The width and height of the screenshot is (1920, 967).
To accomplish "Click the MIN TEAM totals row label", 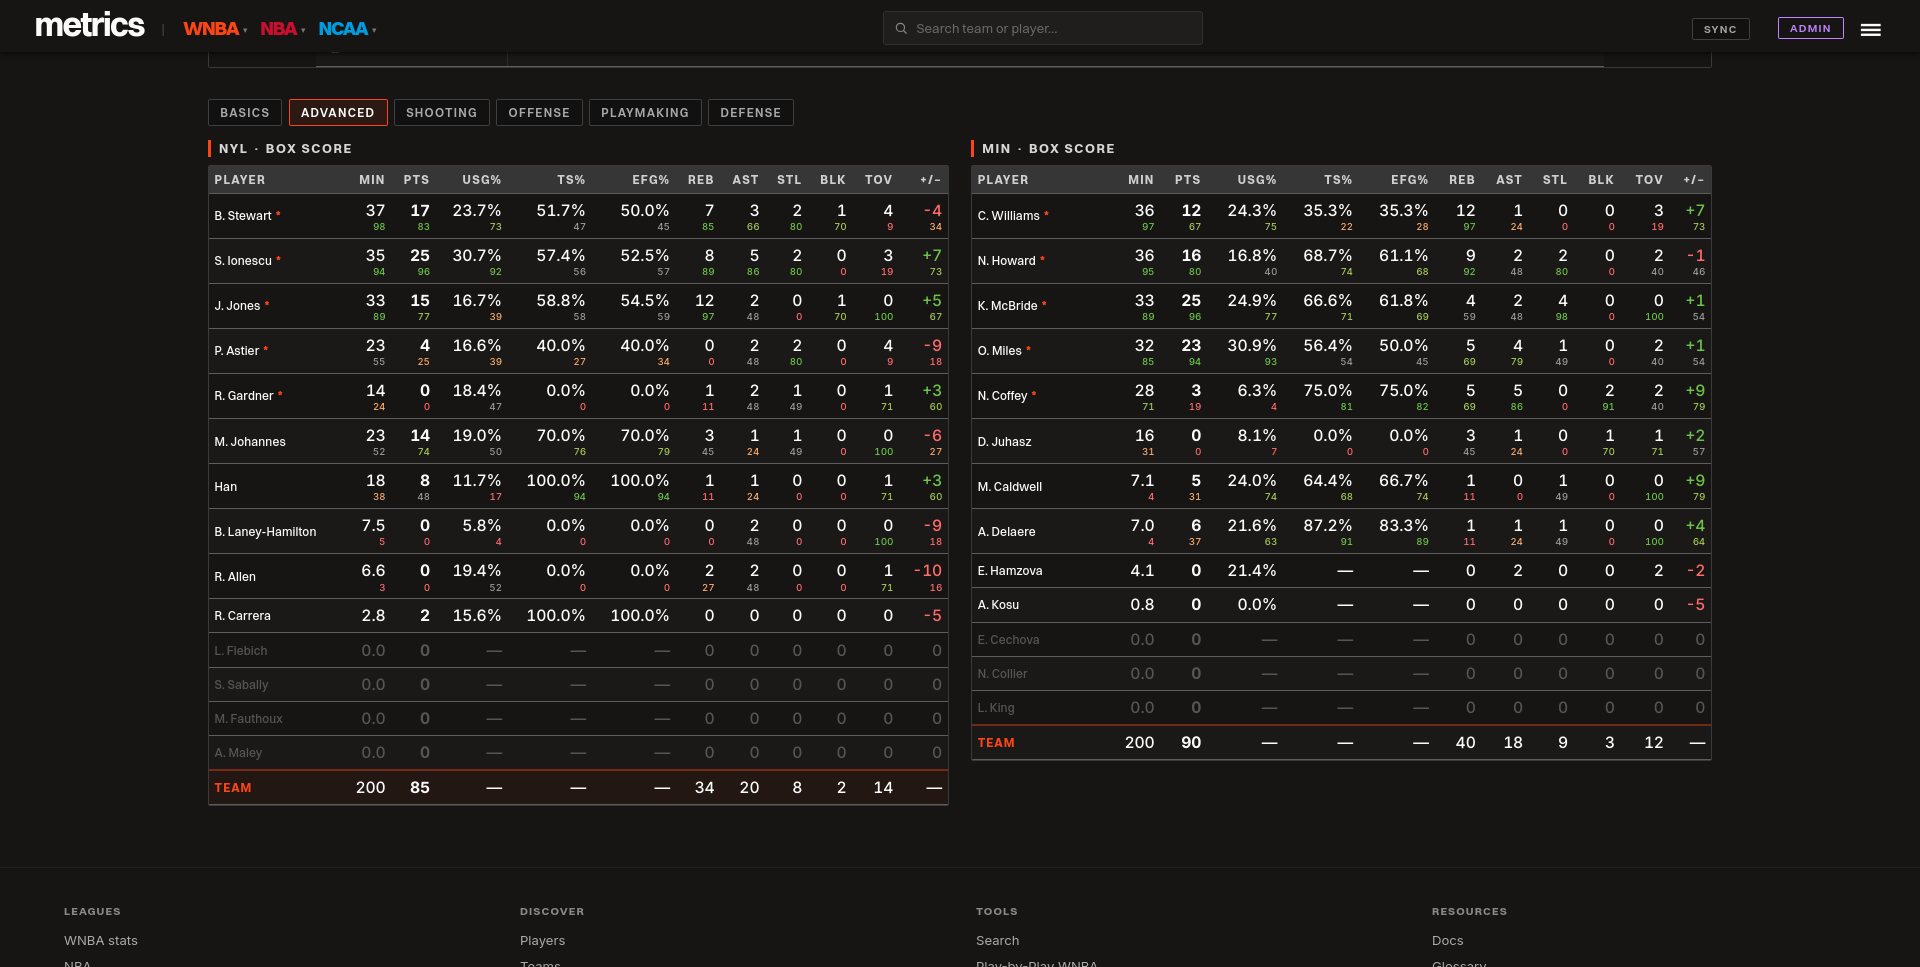I will pyautogui.click(x=996, y=743).
